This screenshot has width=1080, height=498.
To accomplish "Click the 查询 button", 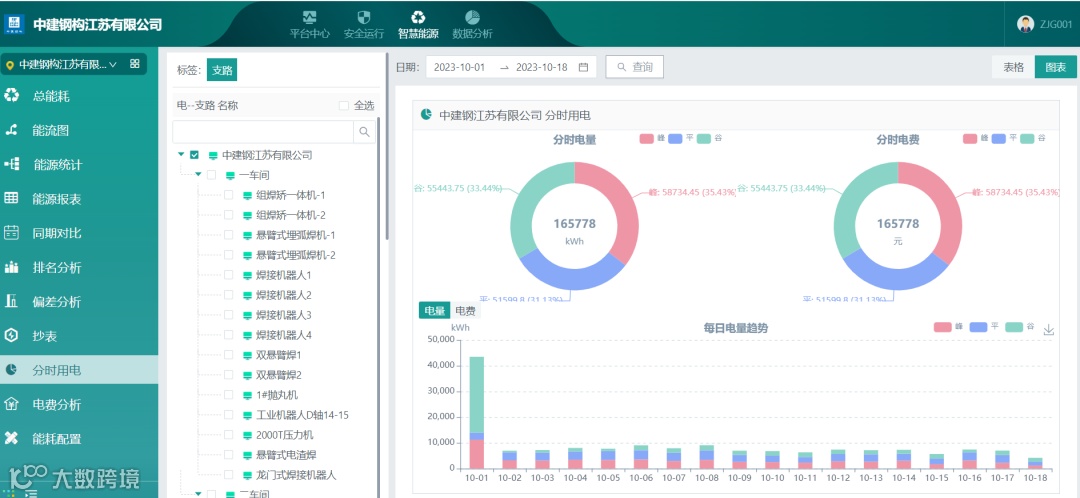I will click(x=634, y=67).
